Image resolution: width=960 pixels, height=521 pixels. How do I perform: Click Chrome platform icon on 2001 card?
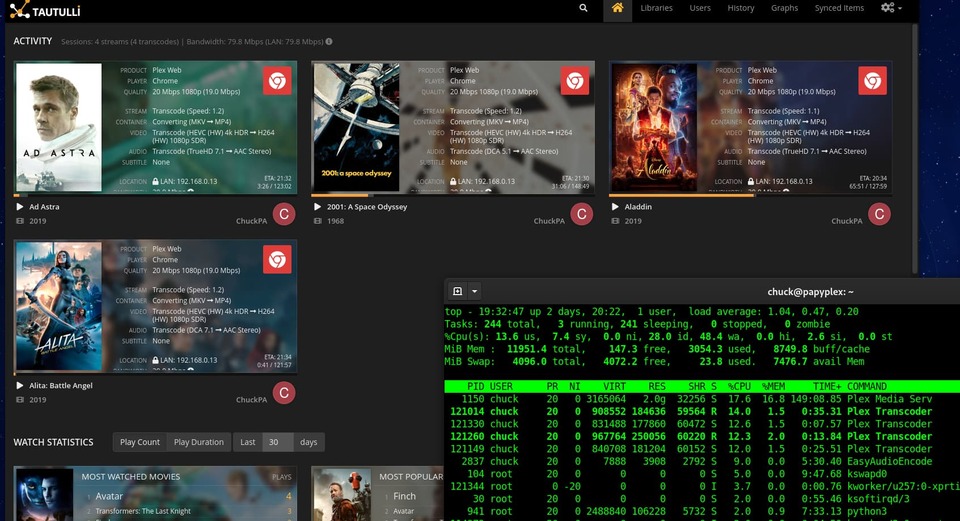pos(574,81)
